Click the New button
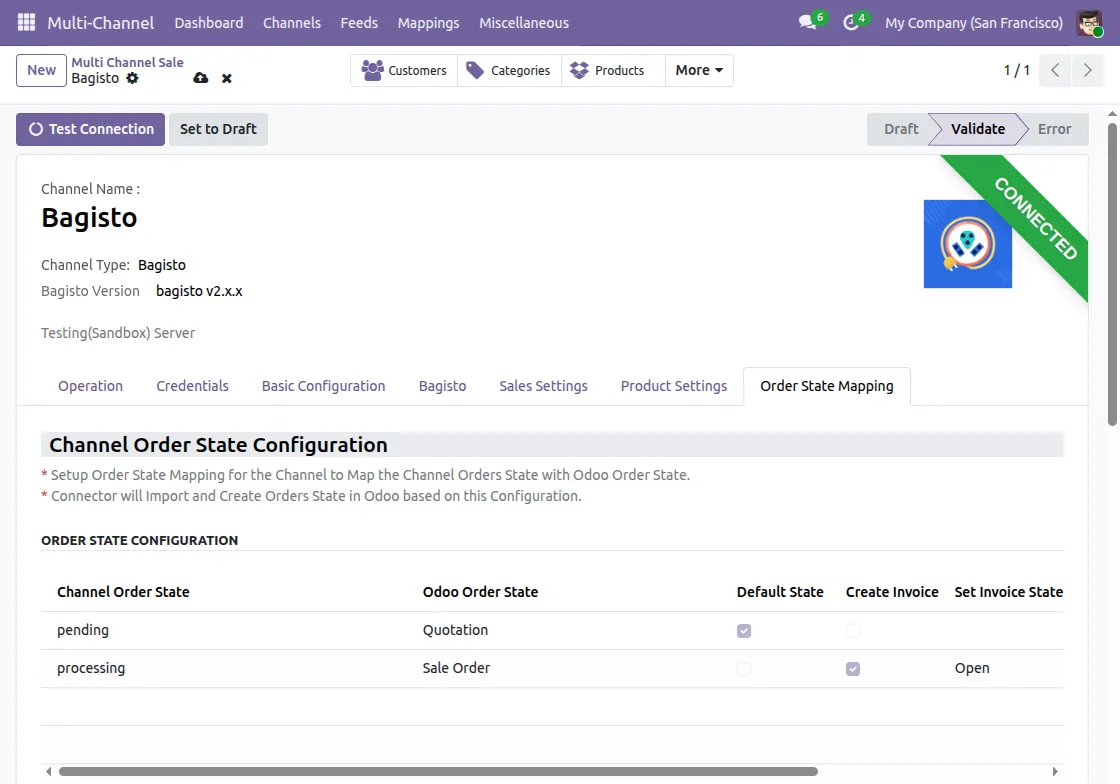1120x784 pixels. pyautogui.click(x=41, y=70)
